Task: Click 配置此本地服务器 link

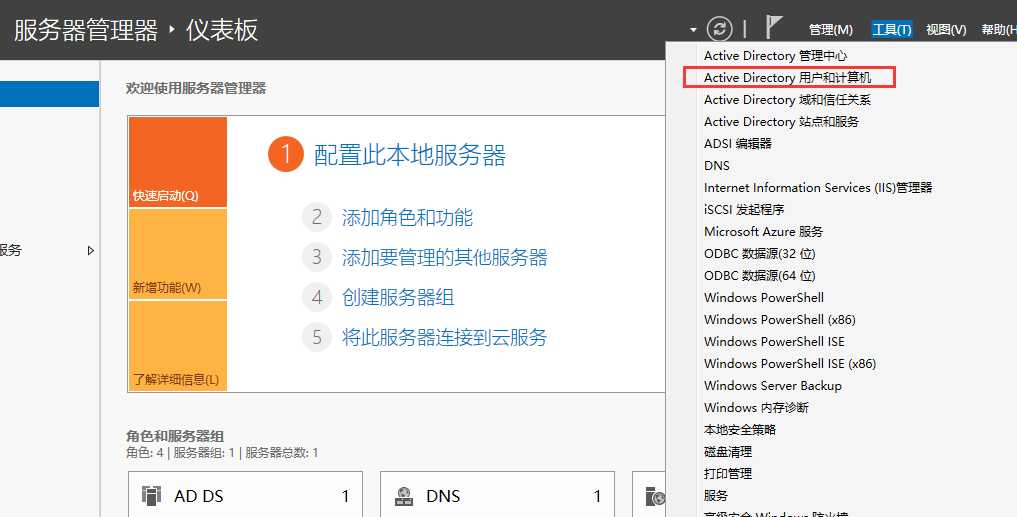Action: [410, 155]
